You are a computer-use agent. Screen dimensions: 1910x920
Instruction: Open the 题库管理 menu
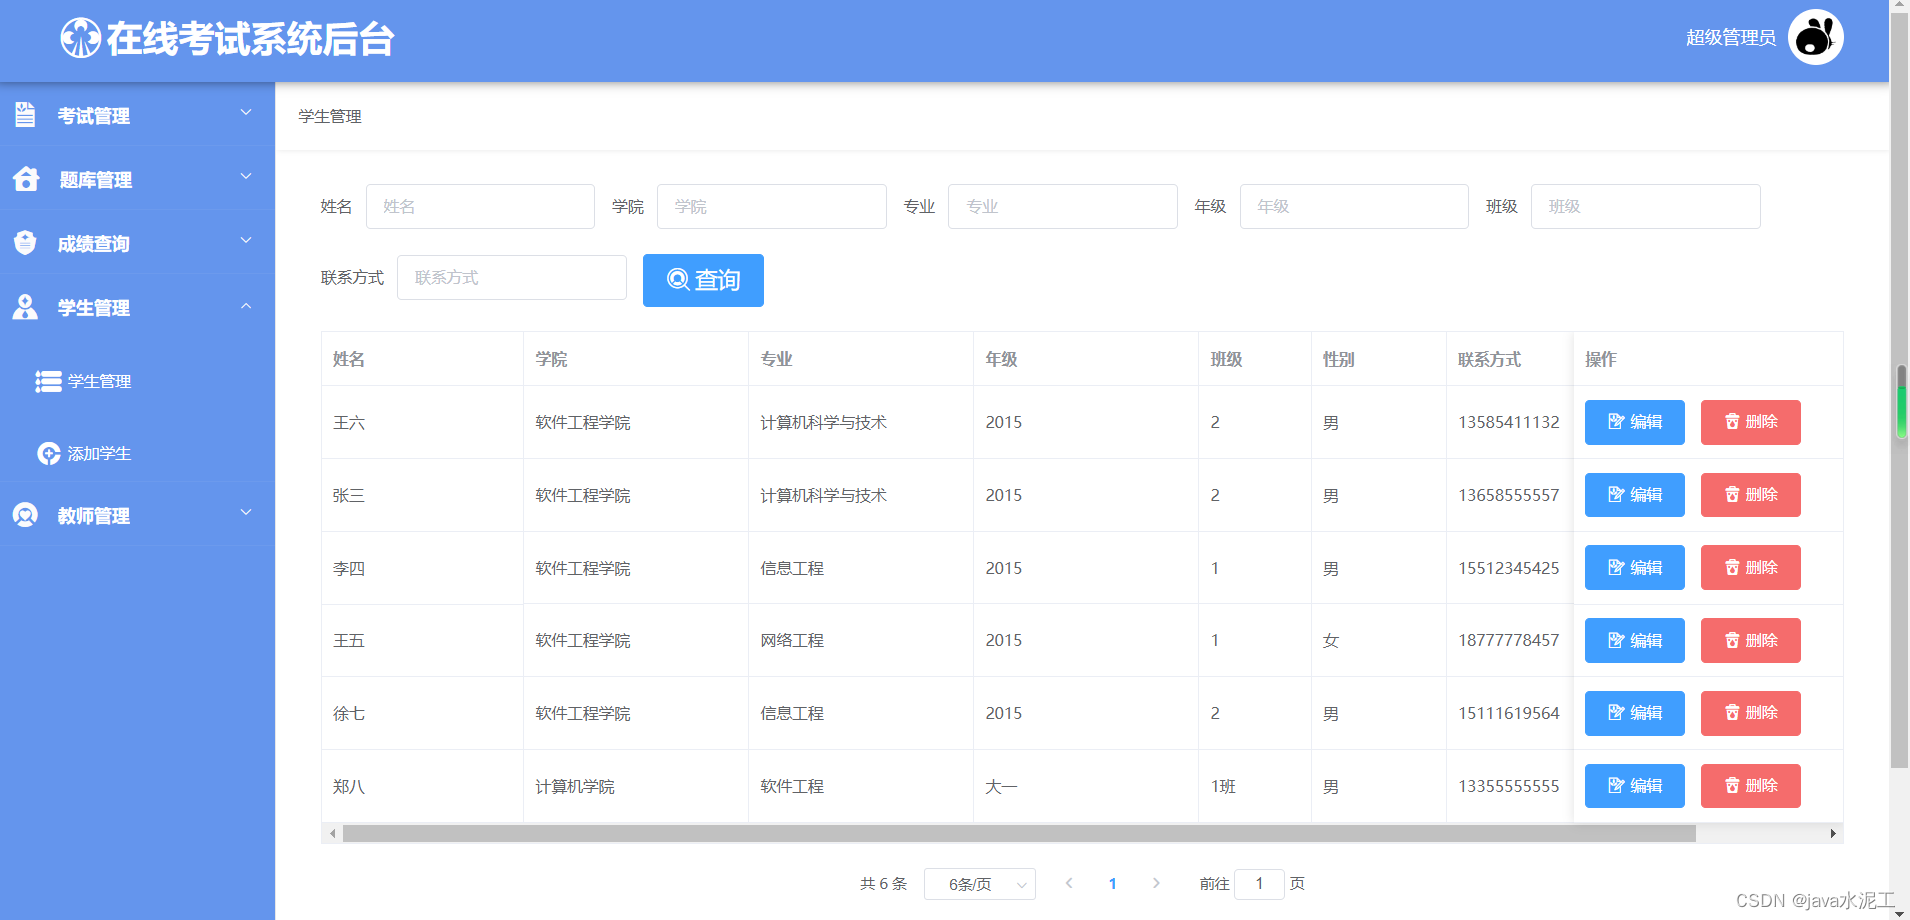pyautogui.click(x=137, y=179)
